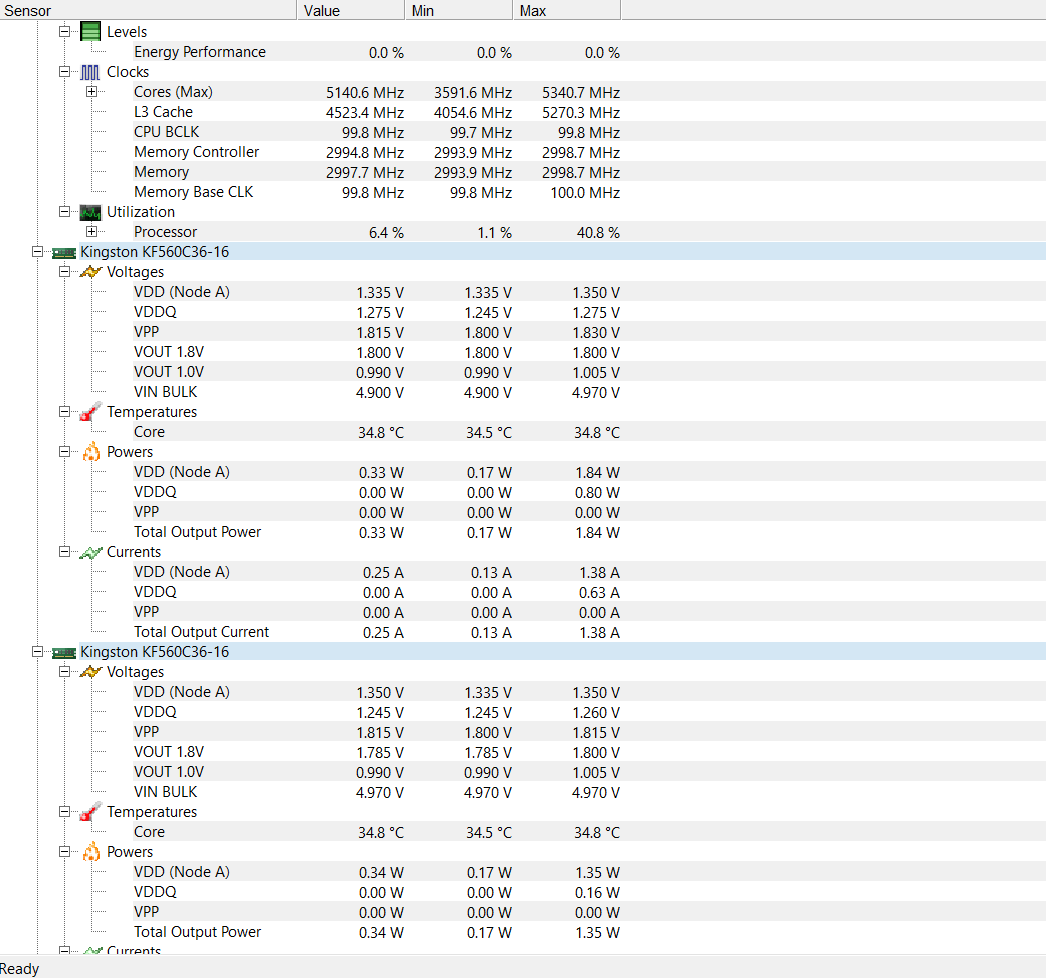Collapse the Utilization section
The image size is (1046, 978).
point(64,211)
